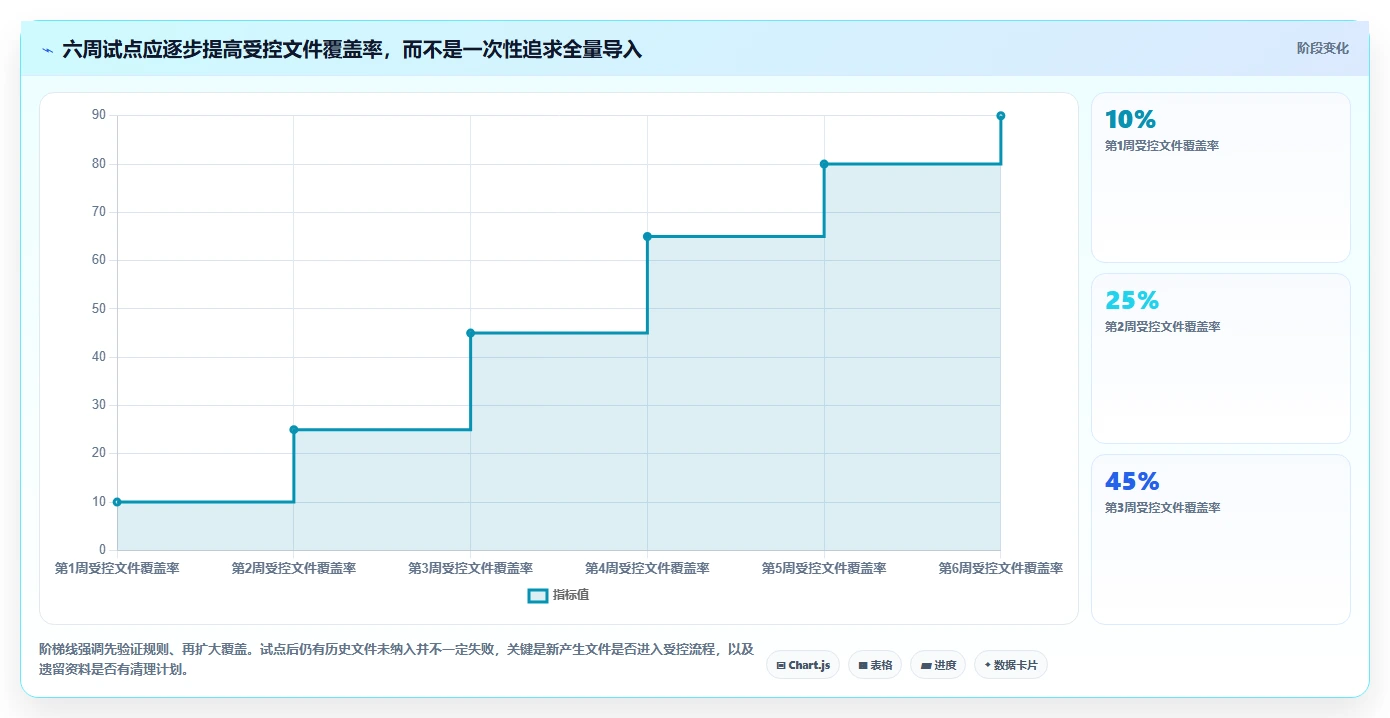
Task: Click the footnote paragraph starting 阶梯线强调
Action: (x=396, y=660)
